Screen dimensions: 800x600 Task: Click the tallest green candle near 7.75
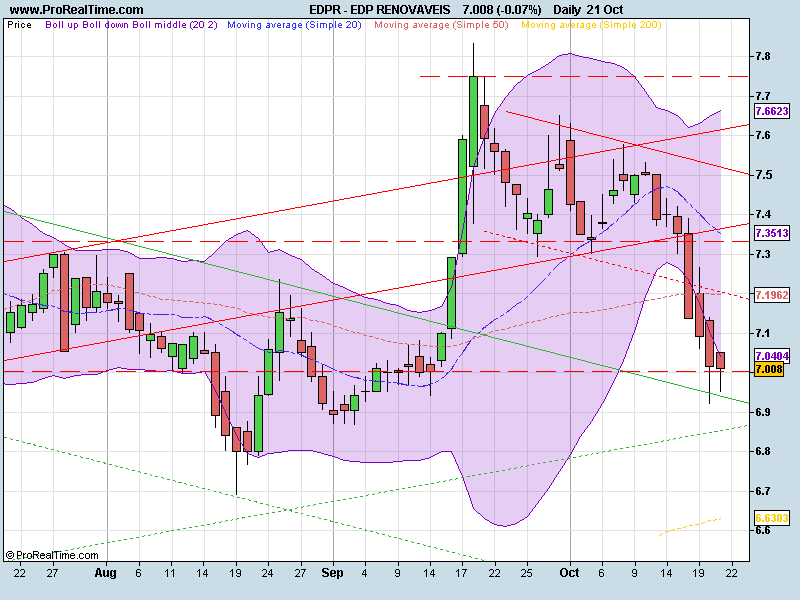(473, 121)
